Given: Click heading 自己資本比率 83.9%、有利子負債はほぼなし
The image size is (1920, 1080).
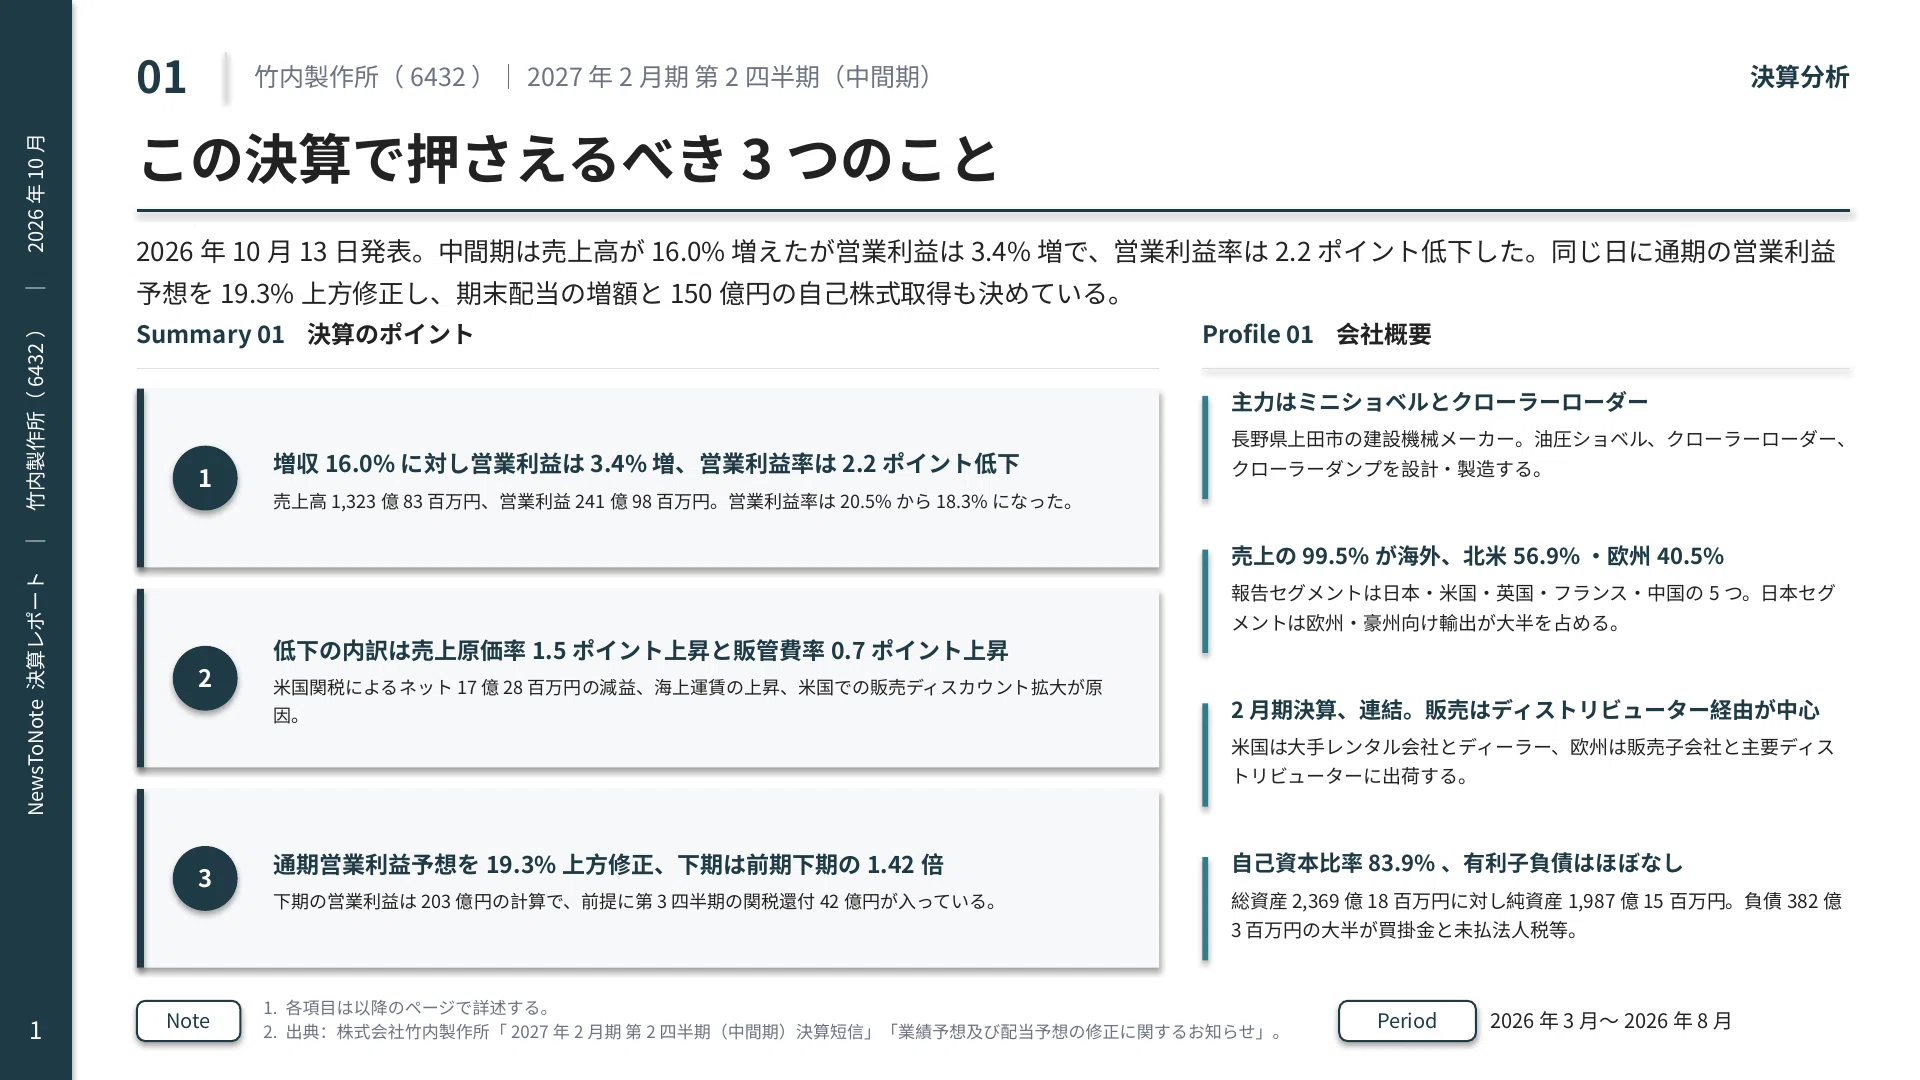Looking at the screenshot, I should (x=1457, y=863).
